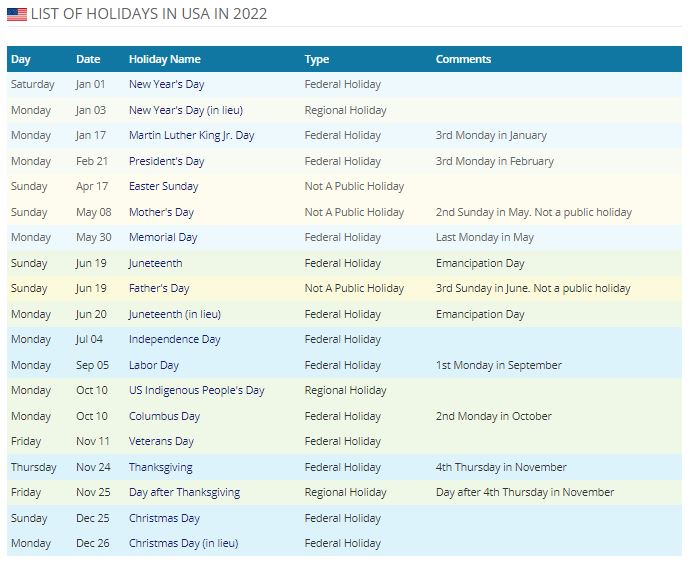This screenshot has height=569, width=692.
Task: Select the 'Nov 11' date cell
Action: 93,441
